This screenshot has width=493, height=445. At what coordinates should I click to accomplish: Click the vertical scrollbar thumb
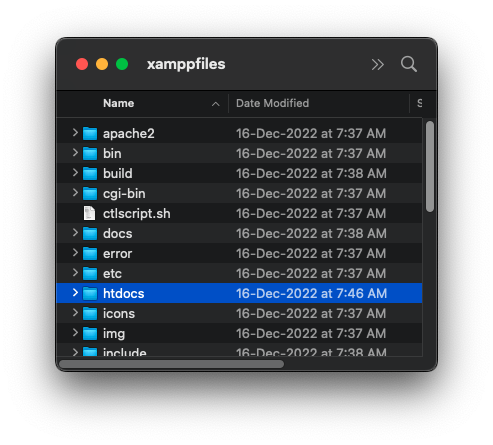pyautogui.click(x=430, y=166)
